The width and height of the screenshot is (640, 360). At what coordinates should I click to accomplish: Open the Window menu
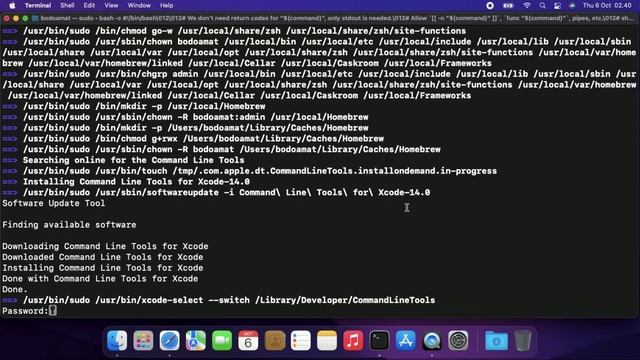[x=139, y=5]
